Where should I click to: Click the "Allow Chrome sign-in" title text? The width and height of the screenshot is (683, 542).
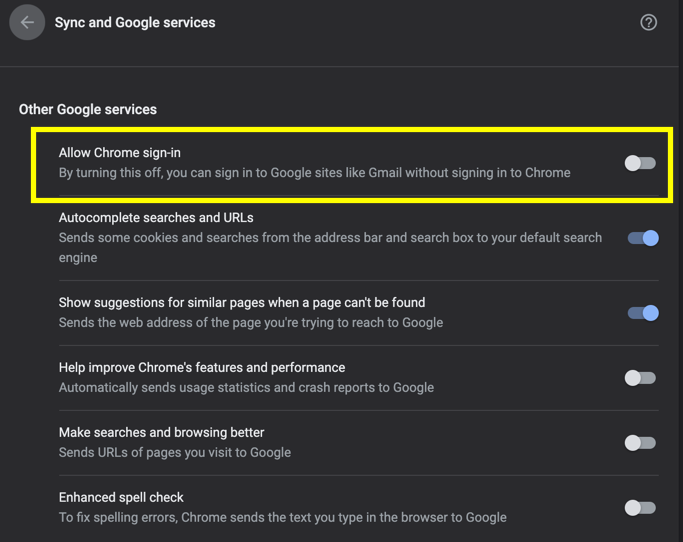tap(120, 153)
